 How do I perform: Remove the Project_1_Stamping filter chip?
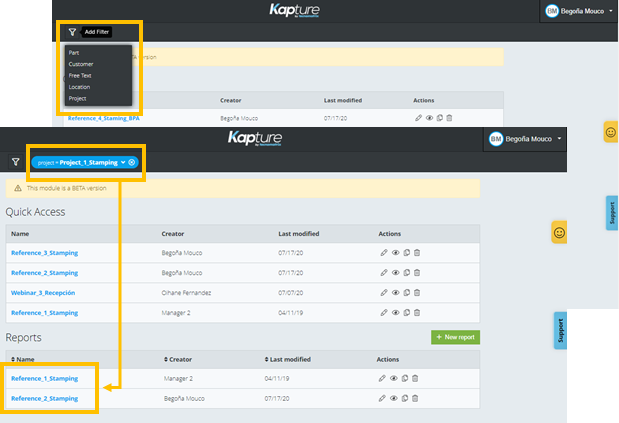click(x=132, y=162)
